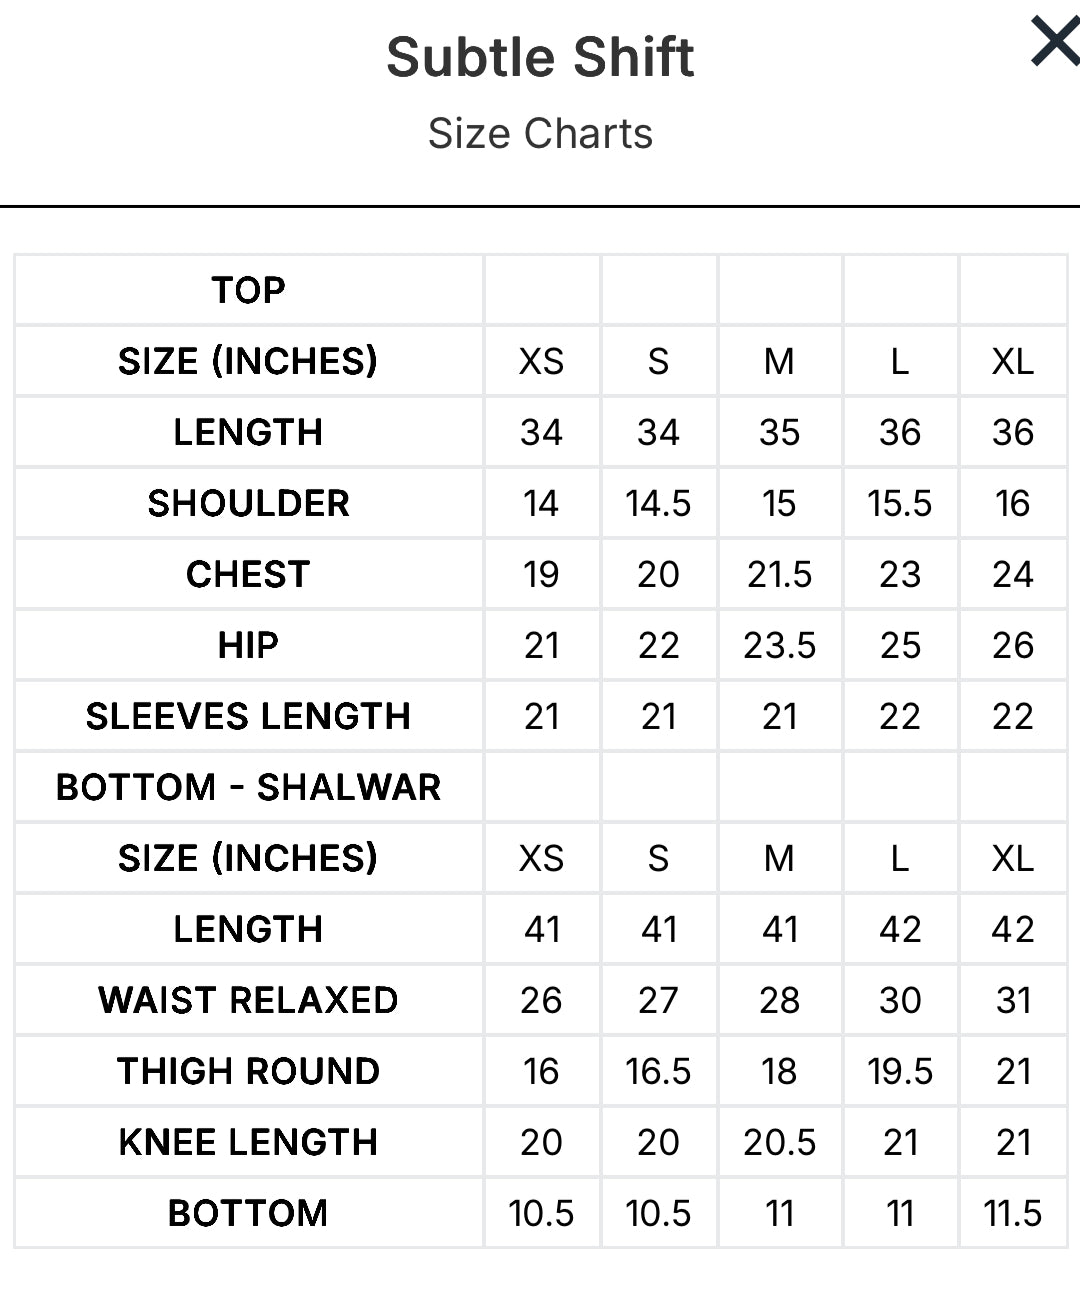The height and width of the screenshot is (1298, 1080).
Task: Select the medium chest value 21.5
Action: (x=779, y=574)
